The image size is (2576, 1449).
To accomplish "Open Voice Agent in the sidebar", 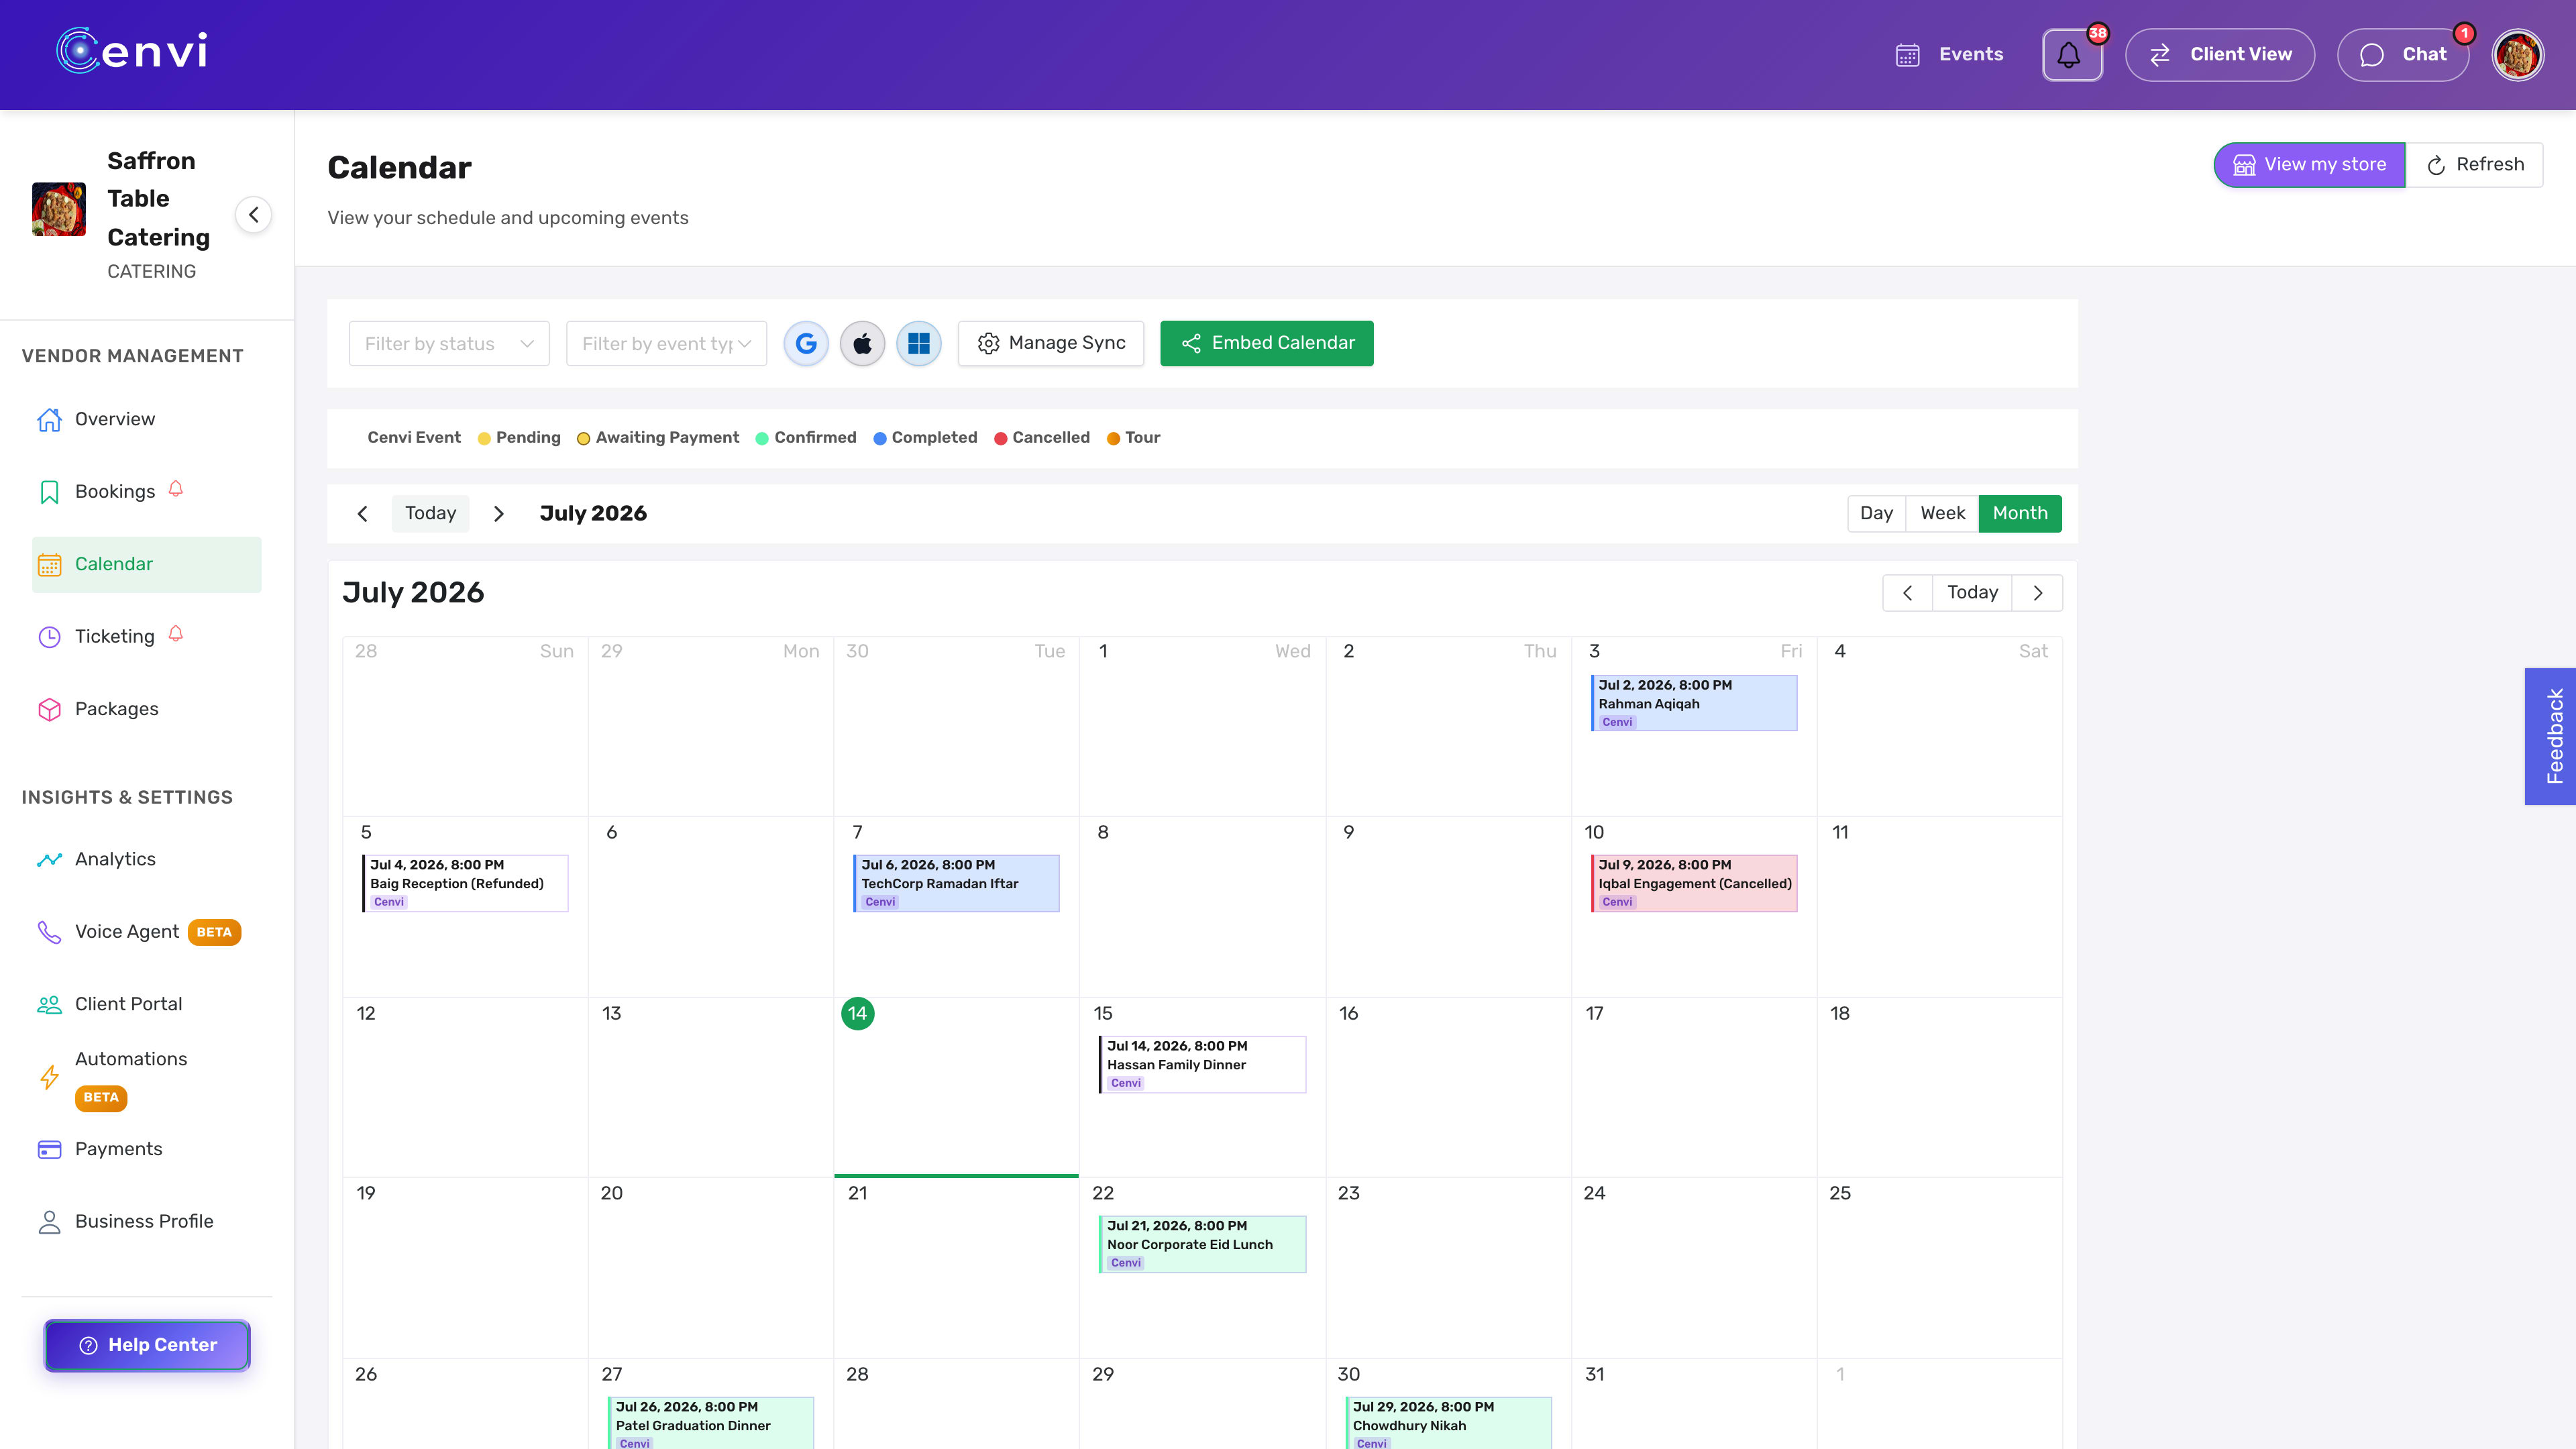I will click(x=147, y=932).
